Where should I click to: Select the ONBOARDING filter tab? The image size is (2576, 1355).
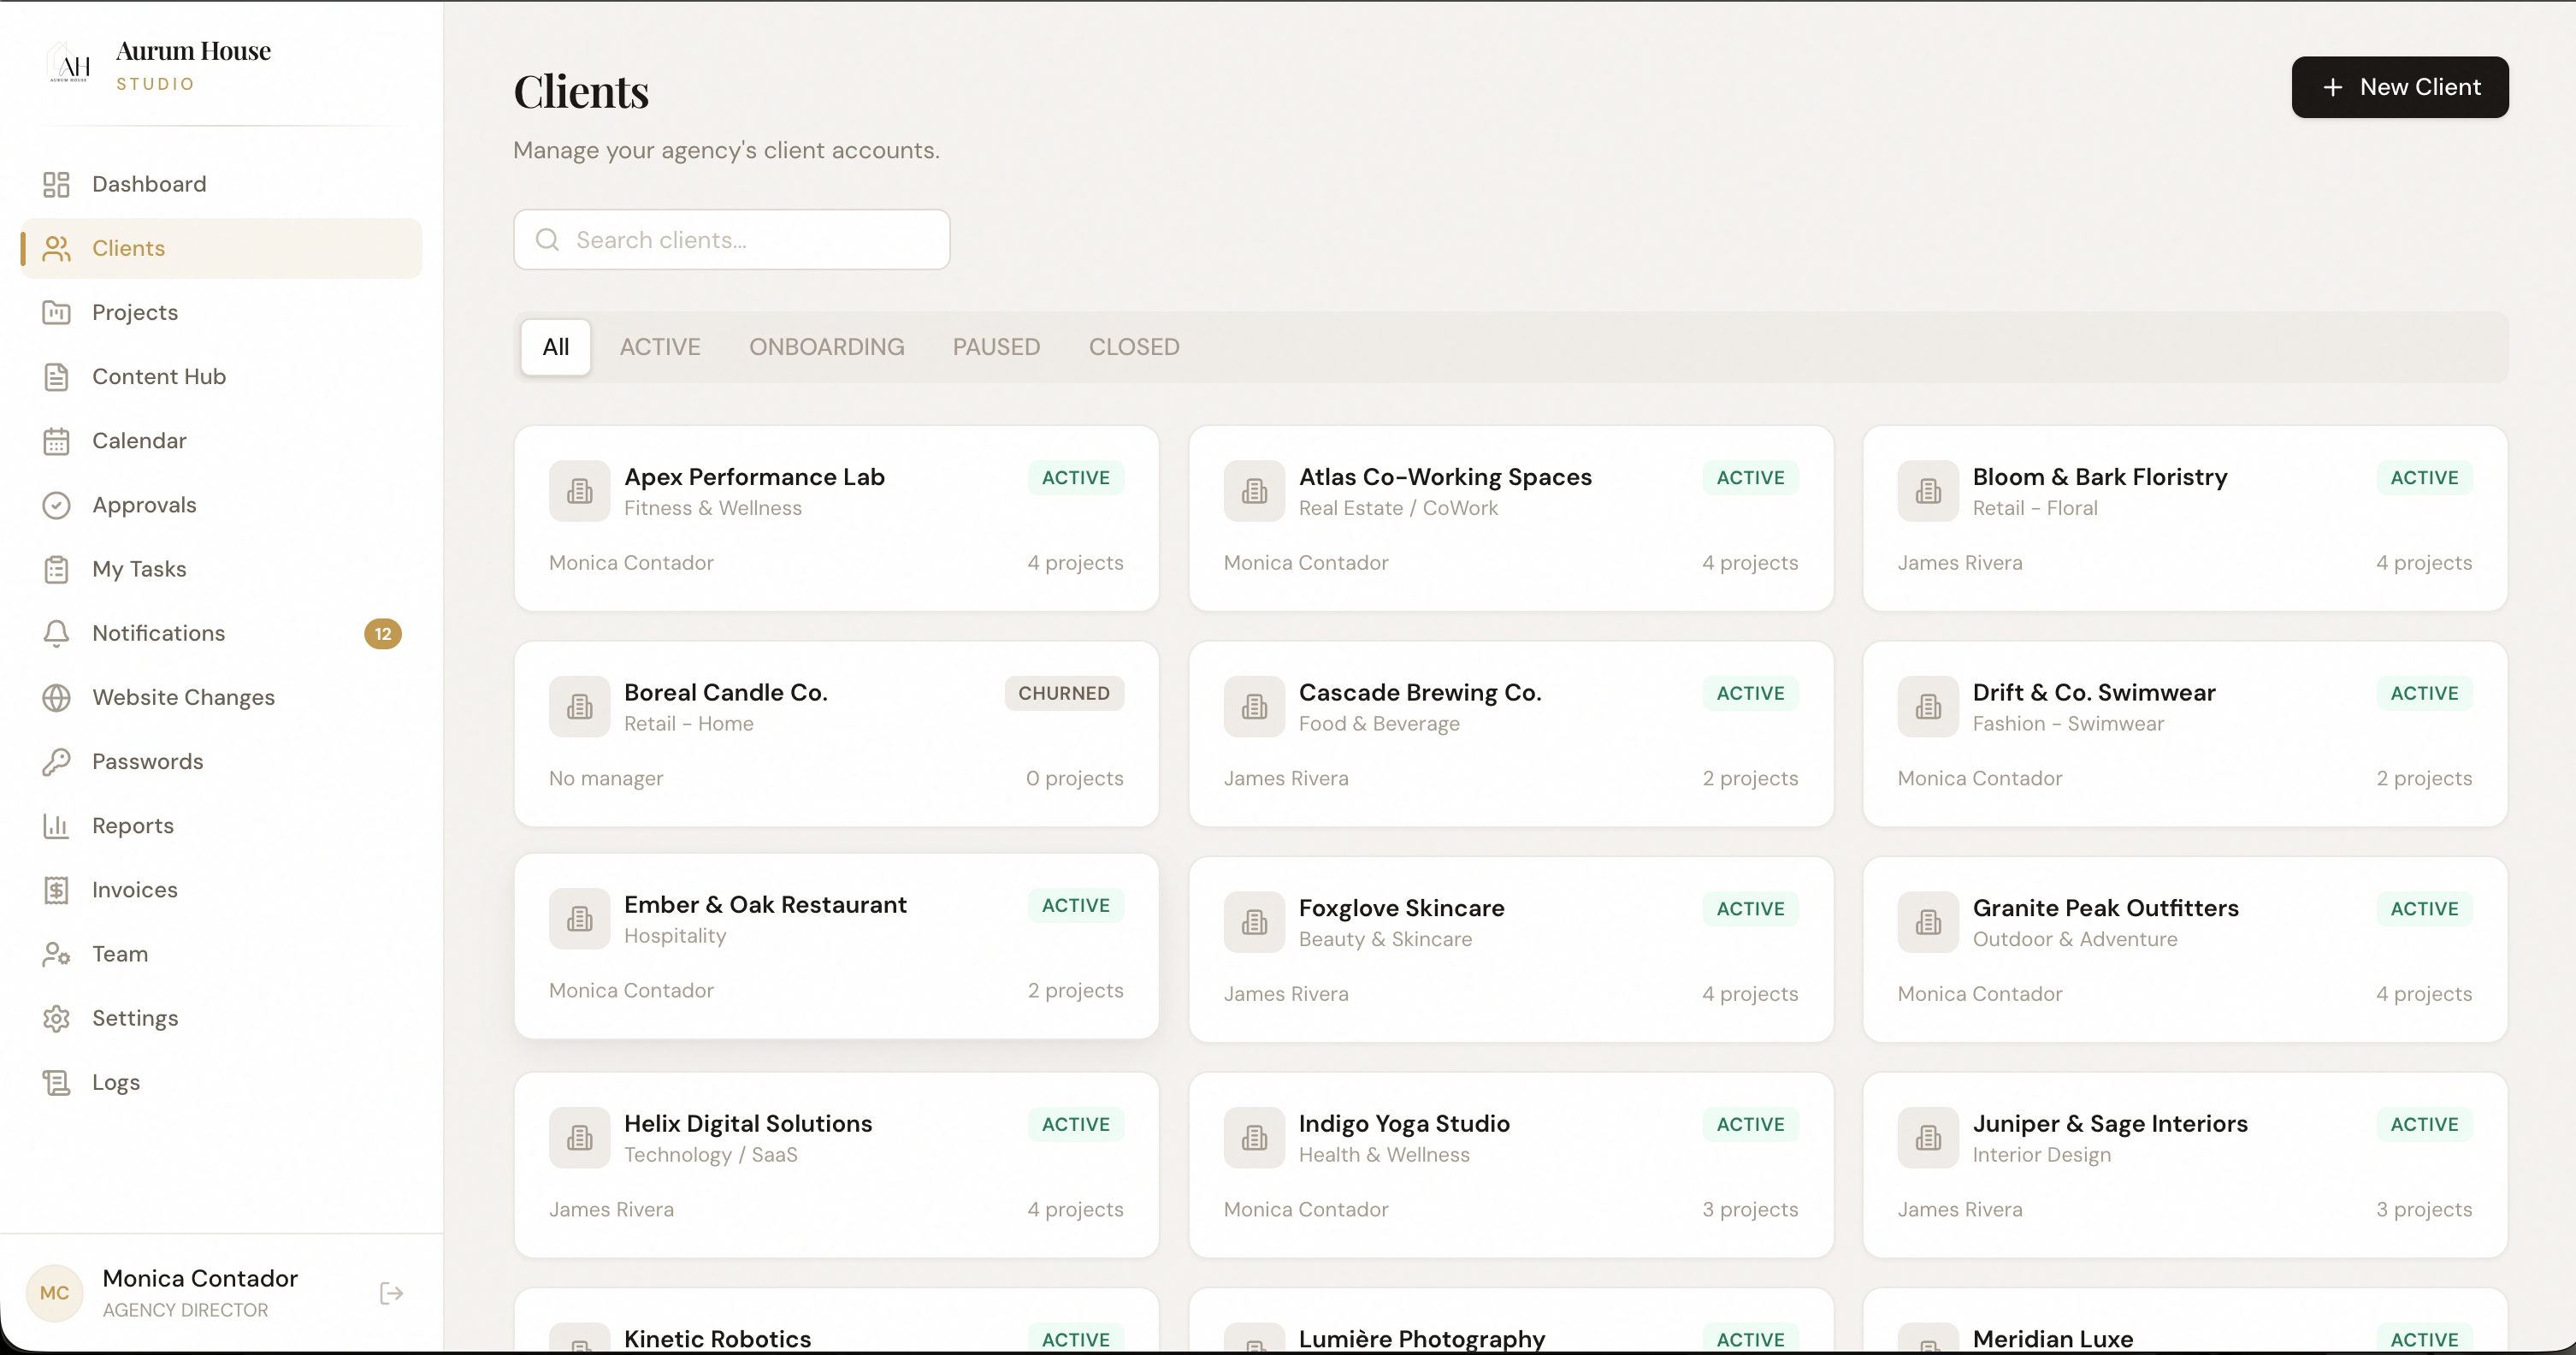point(827,346)
